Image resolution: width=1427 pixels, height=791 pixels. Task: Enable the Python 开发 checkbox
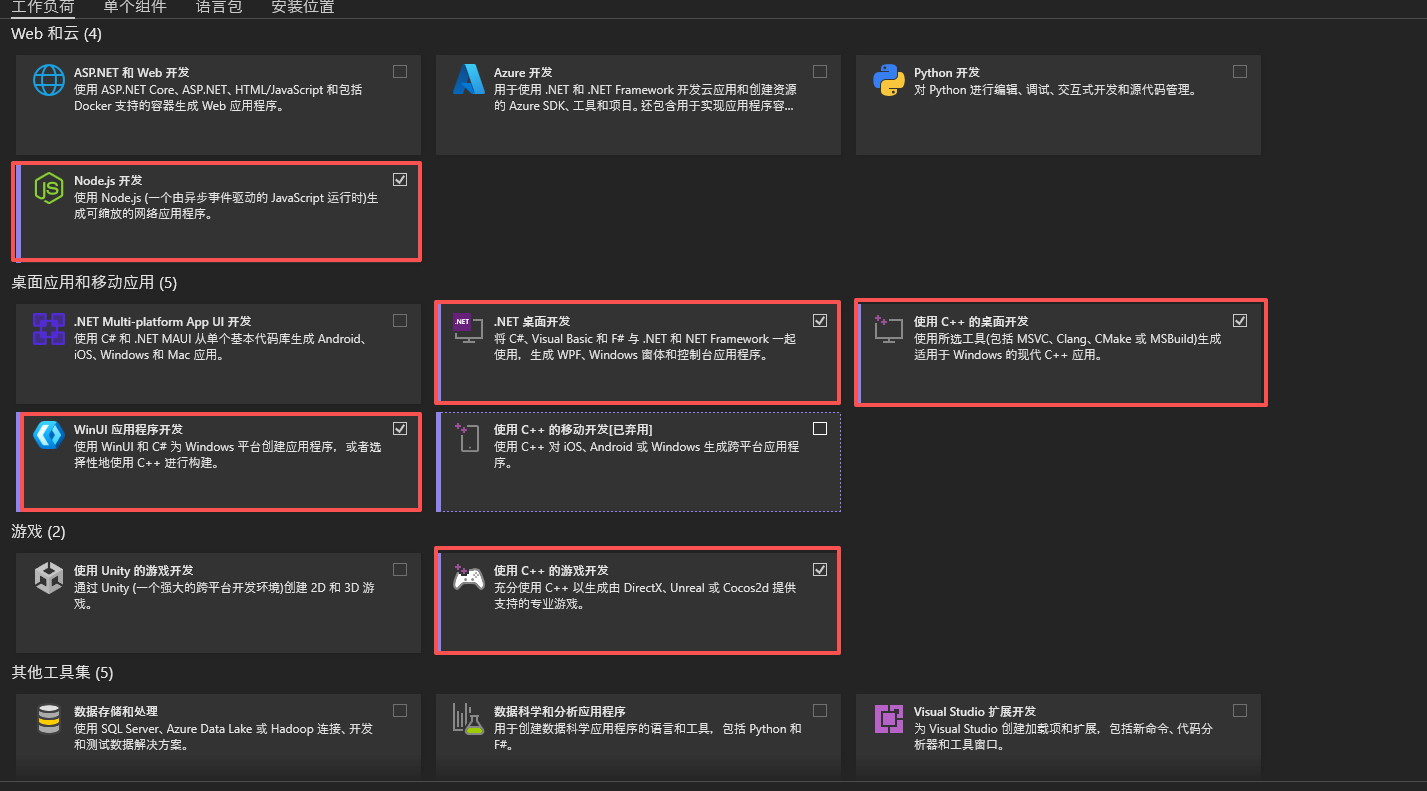click(1240, 72)
